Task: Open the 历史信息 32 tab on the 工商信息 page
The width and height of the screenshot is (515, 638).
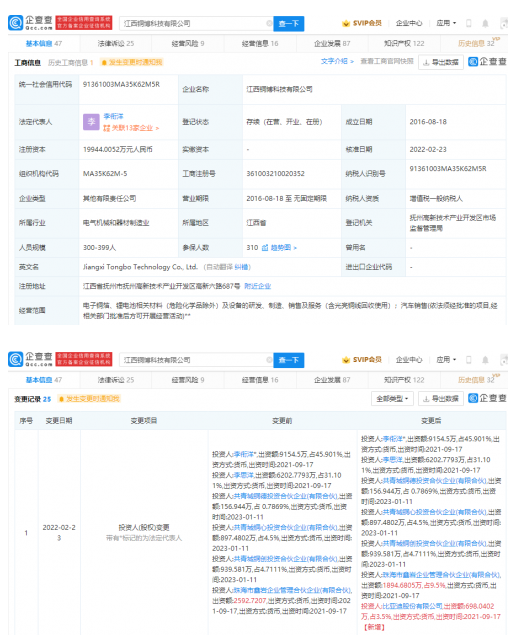Action: click(476, 44)
